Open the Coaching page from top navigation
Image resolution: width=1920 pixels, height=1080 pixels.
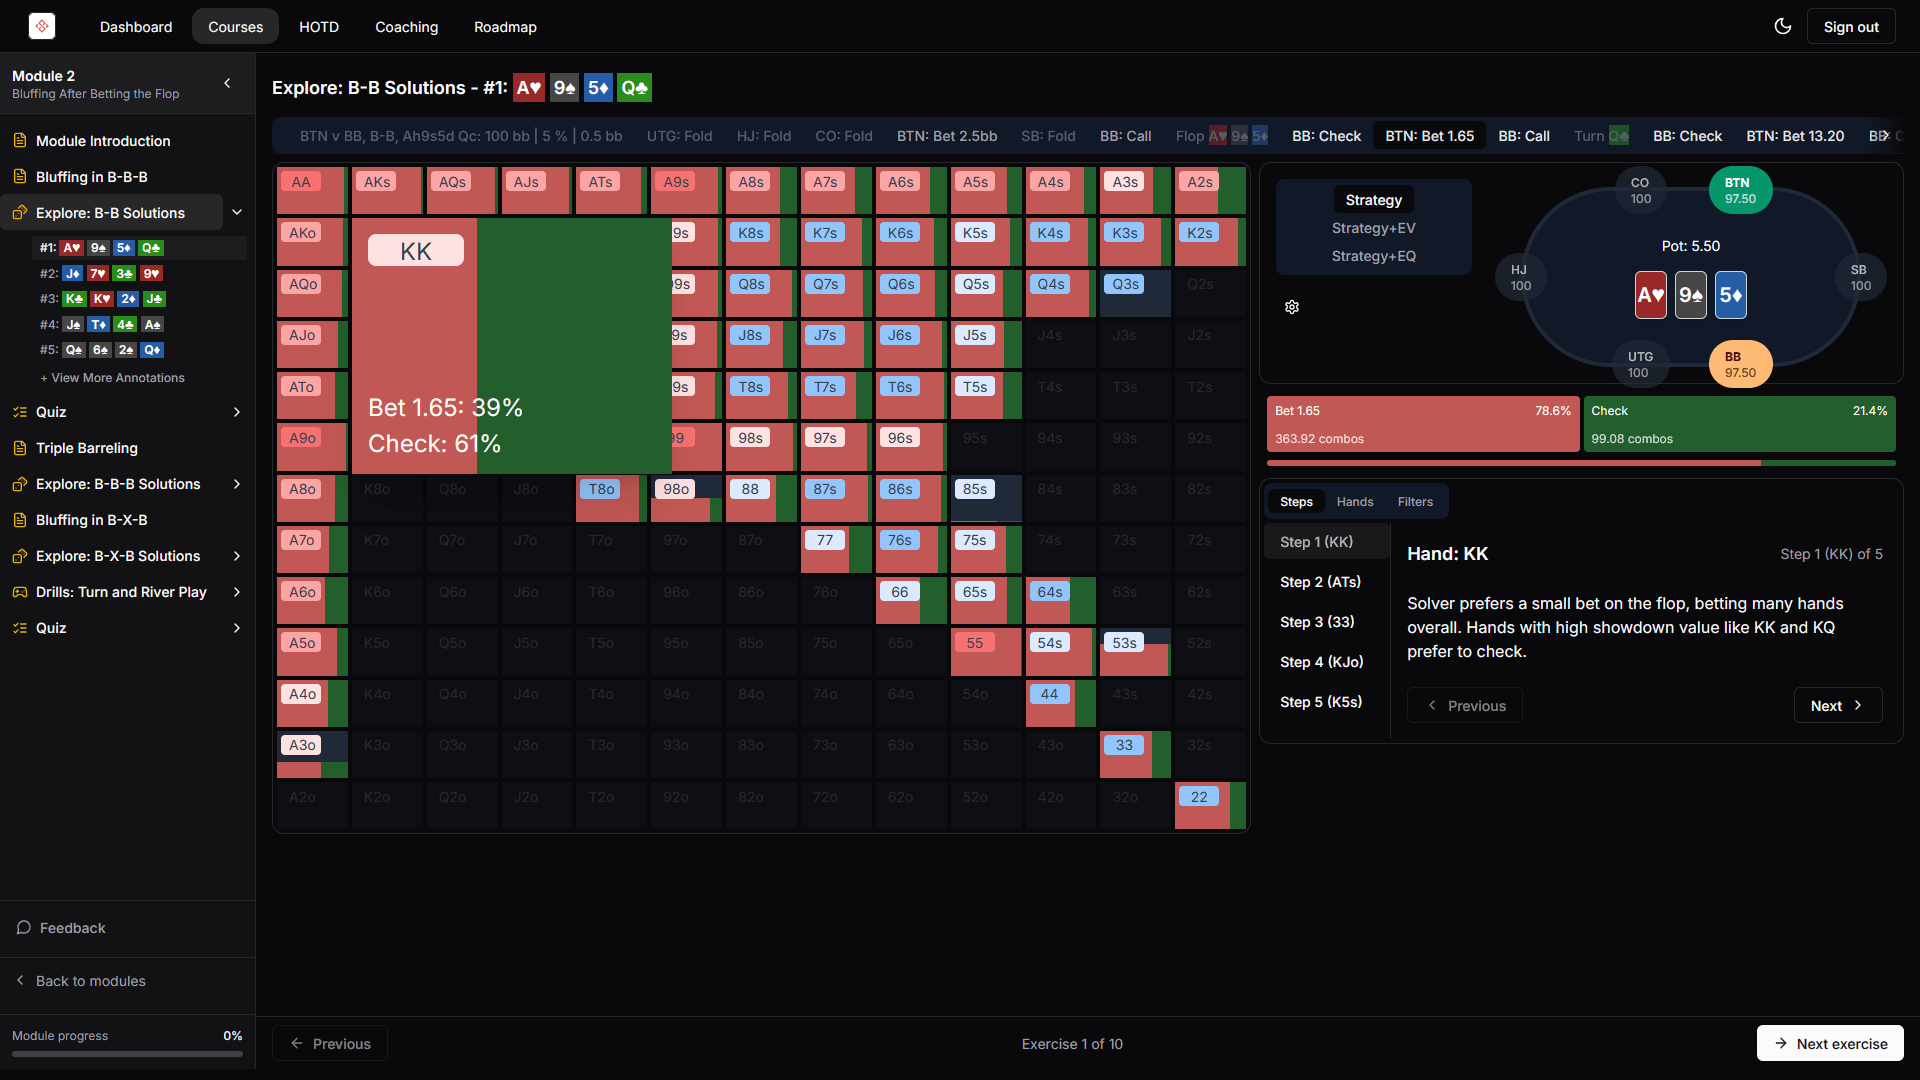coord(406,27)
